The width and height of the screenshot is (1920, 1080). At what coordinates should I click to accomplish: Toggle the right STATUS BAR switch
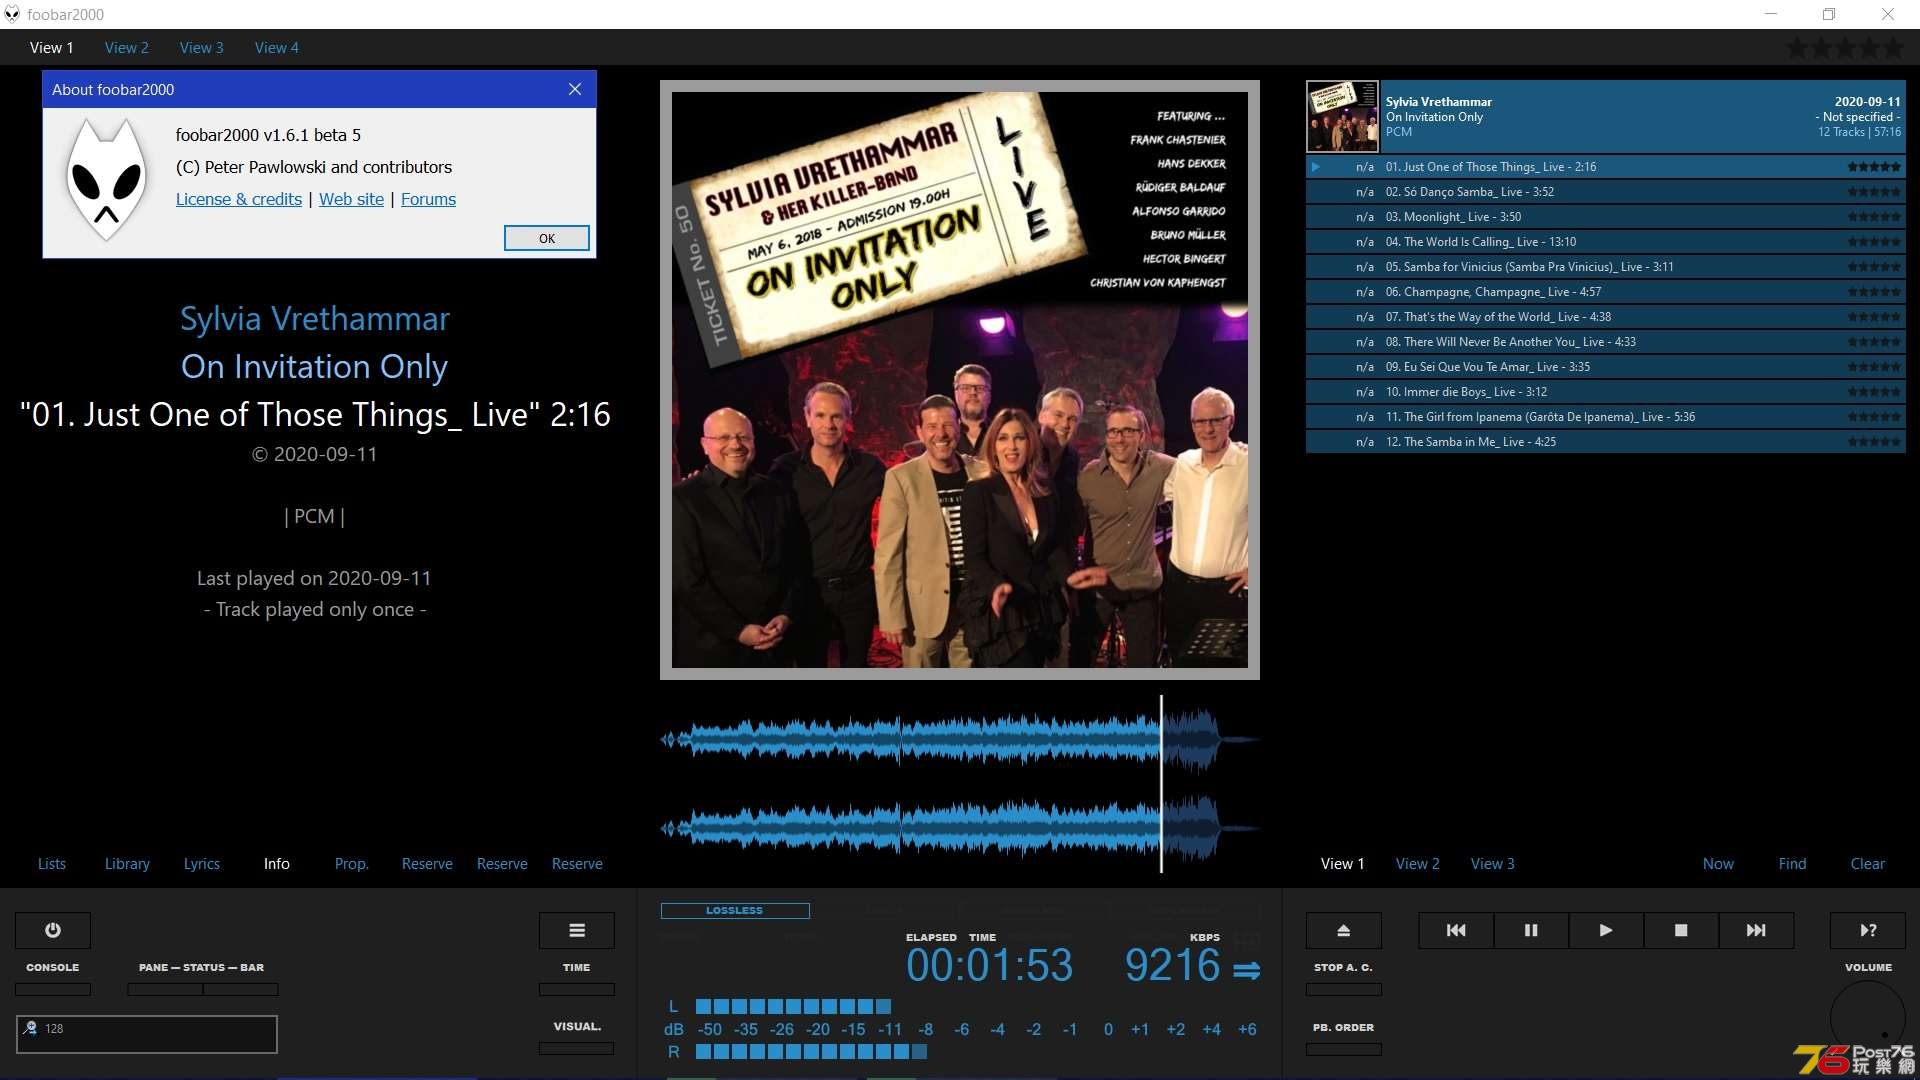coord(241,989)
